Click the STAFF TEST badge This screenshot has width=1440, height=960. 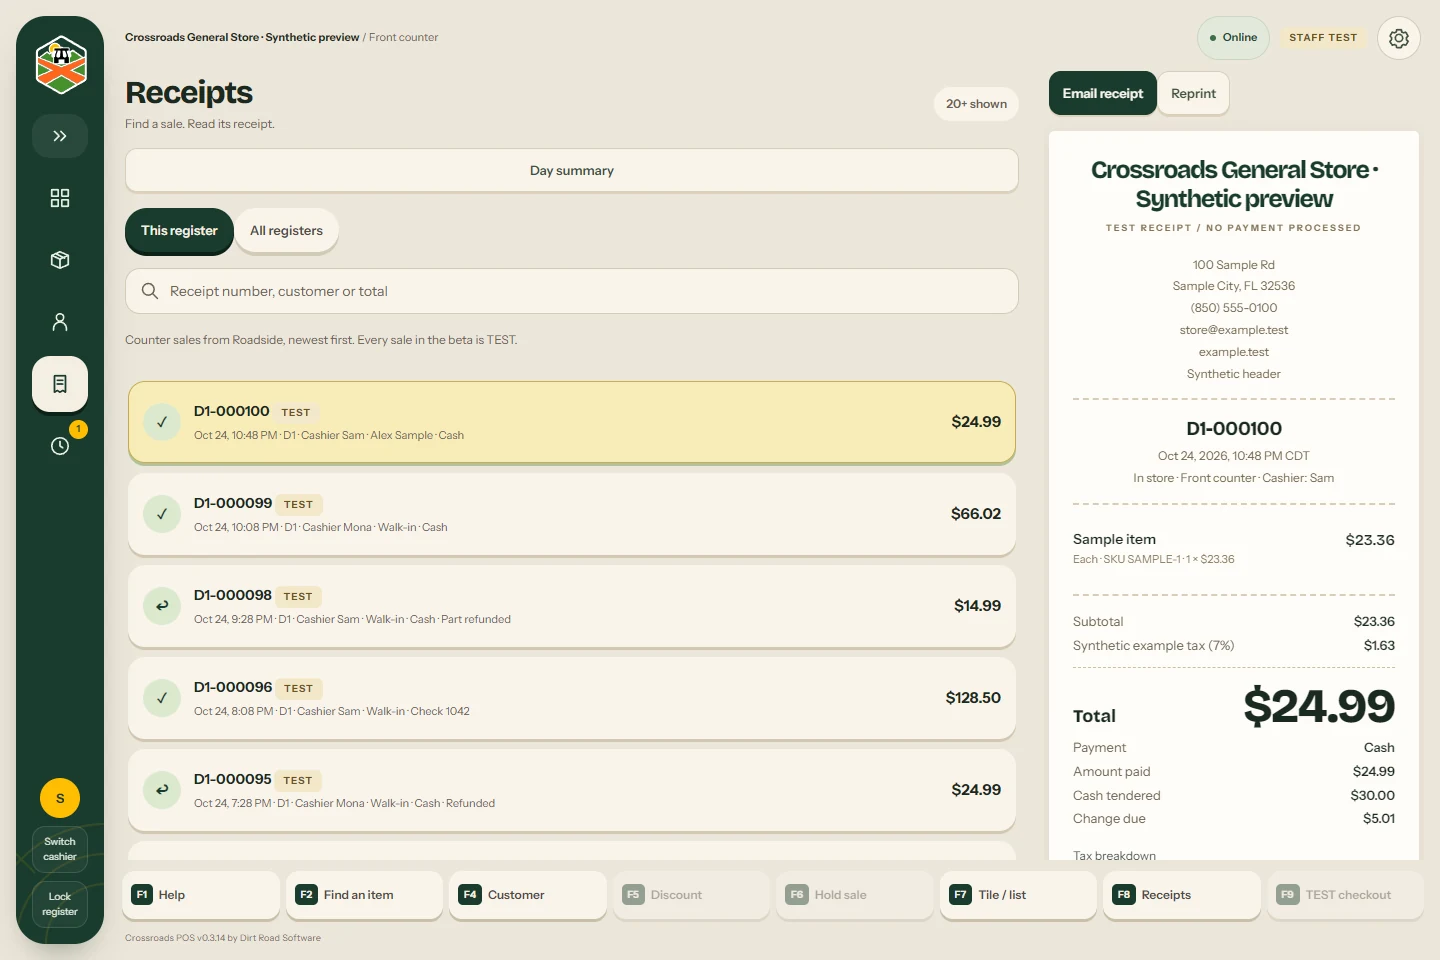click(x=1323, y=38)
